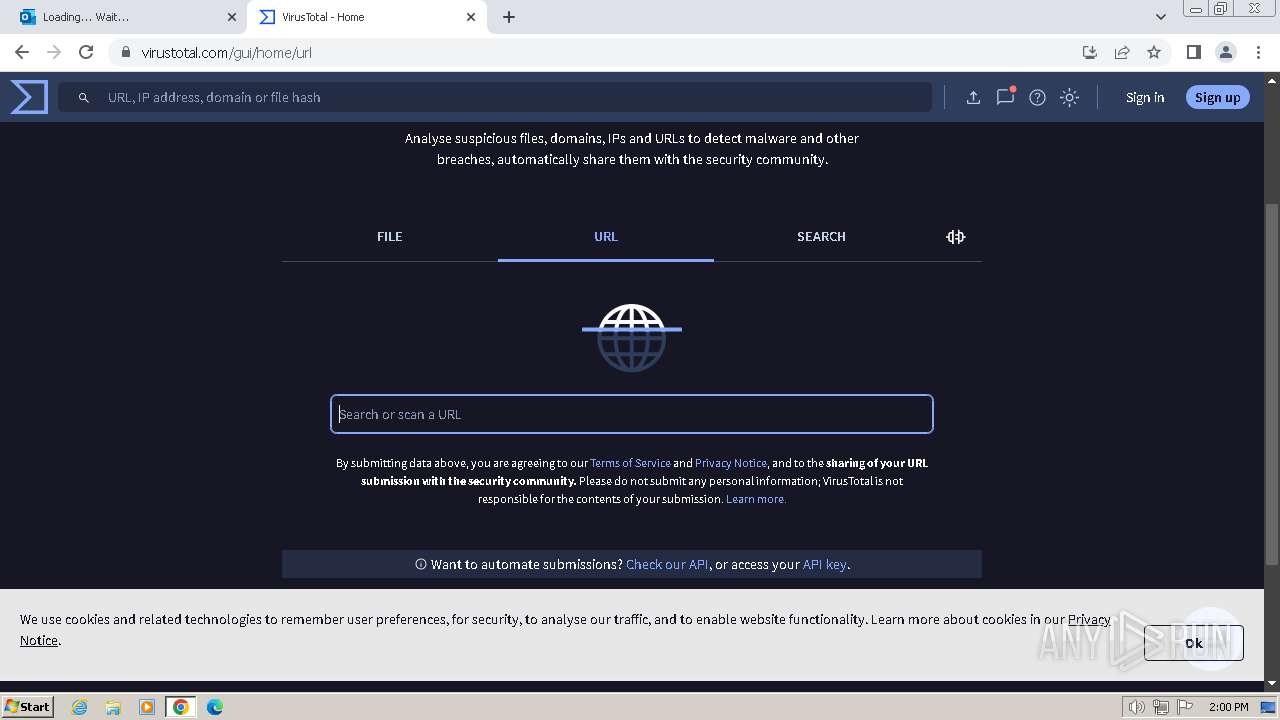Click Sign in
Screen dimensions: 1280x720
1145,97
